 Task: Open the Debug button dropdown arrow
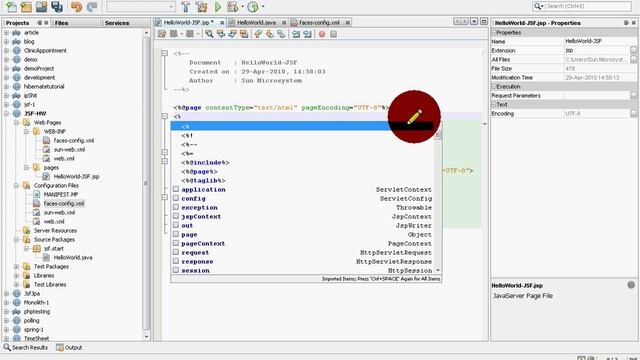click(x=242, y=7)
